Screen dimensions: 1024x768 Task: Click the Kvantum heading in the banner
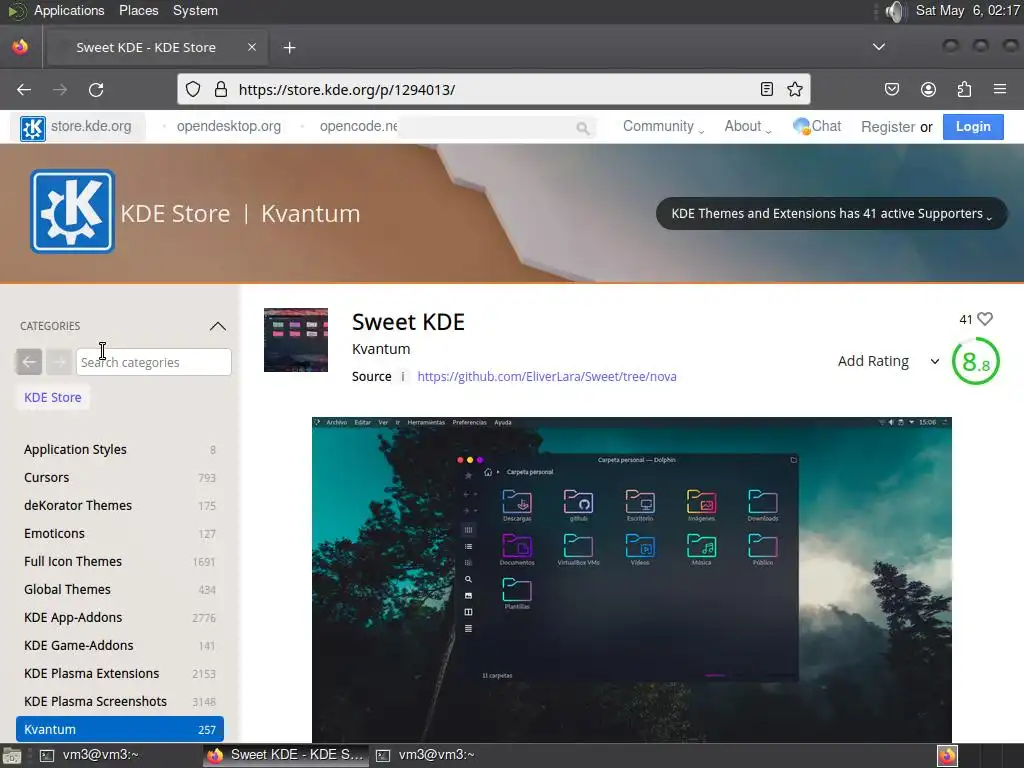point(310,214)
